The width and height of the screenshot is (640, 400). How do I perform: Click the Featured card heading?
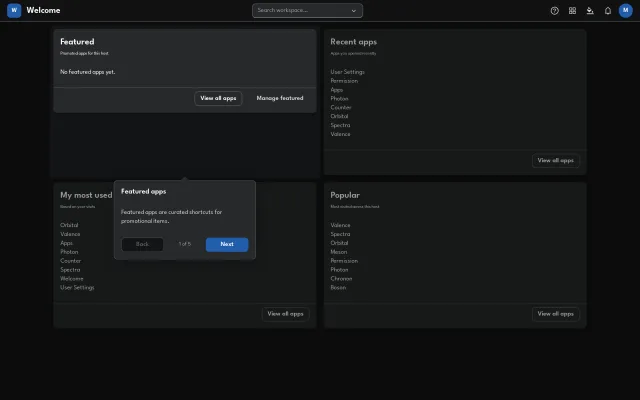[77, 42]
